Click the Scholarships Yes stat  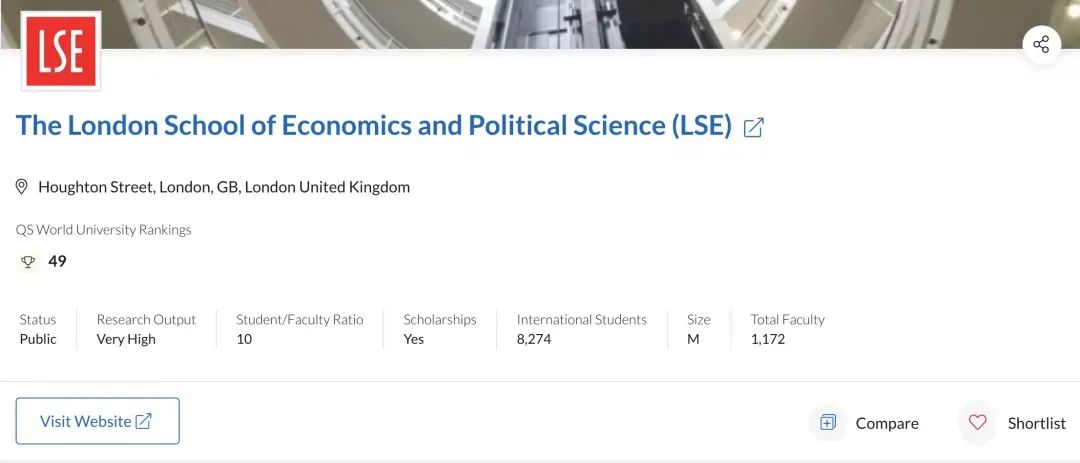[439, 329]
